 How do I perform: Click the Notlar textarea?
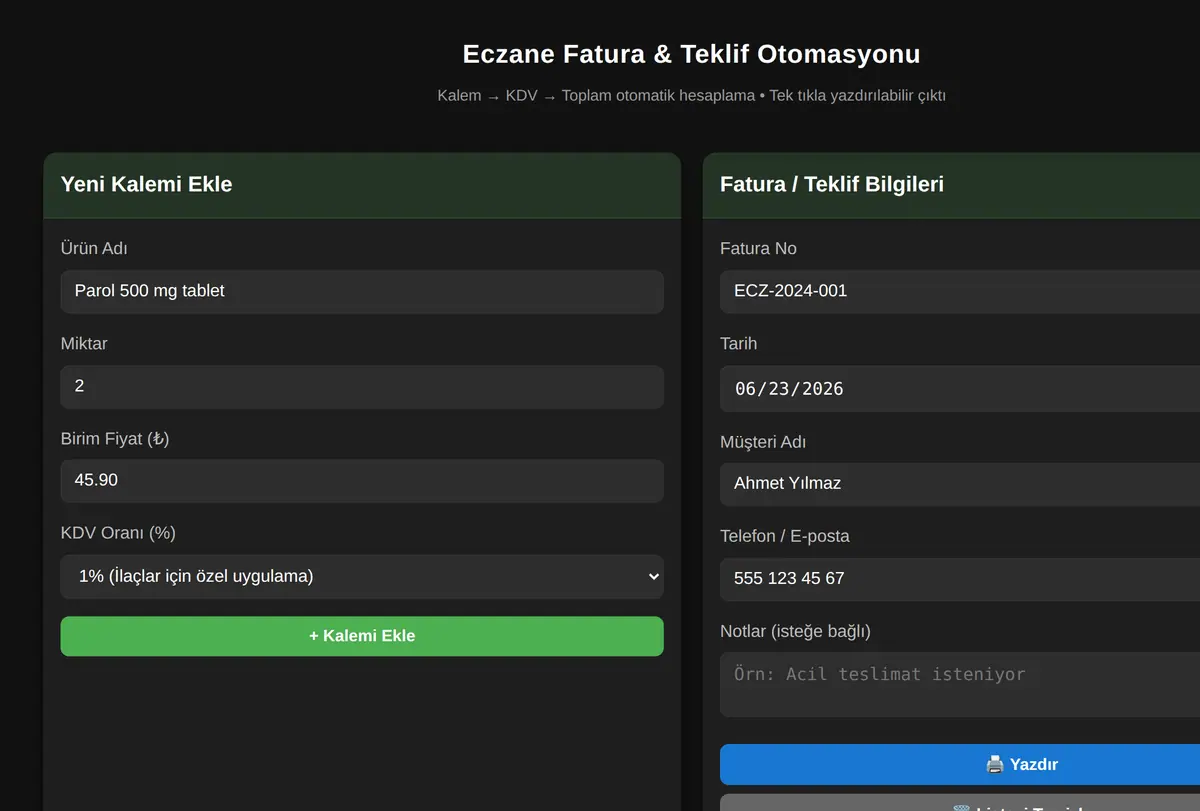point(960,684)
